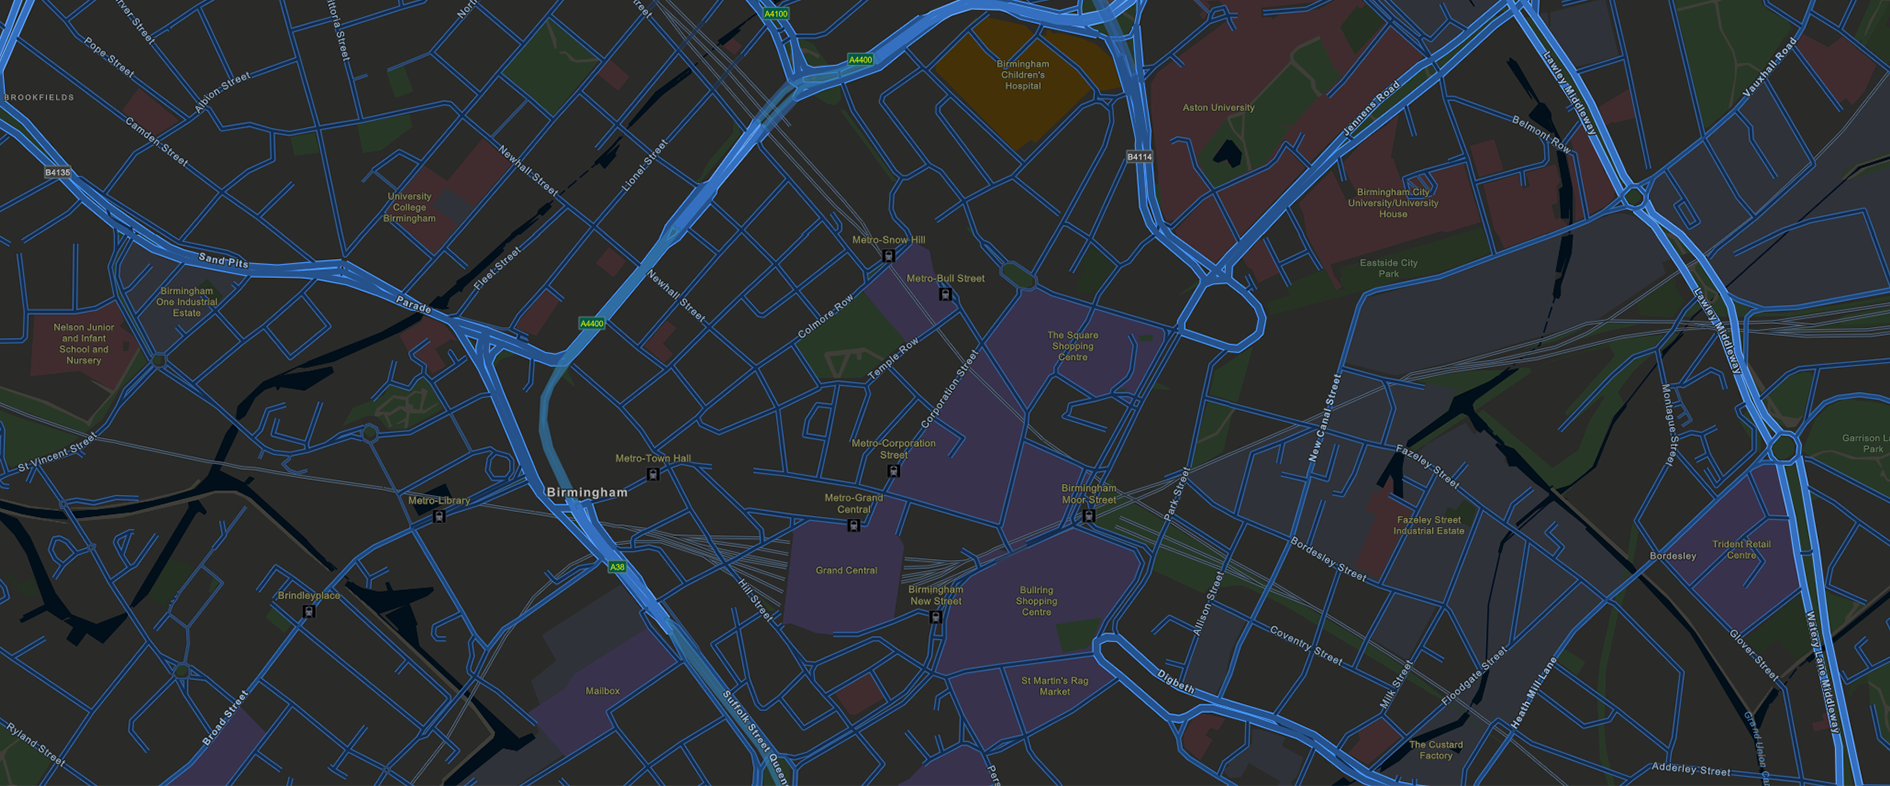Viewport: 1890px width, 786px height.
Task: Click the St Vincent Street label
Action: pos(58,452)
